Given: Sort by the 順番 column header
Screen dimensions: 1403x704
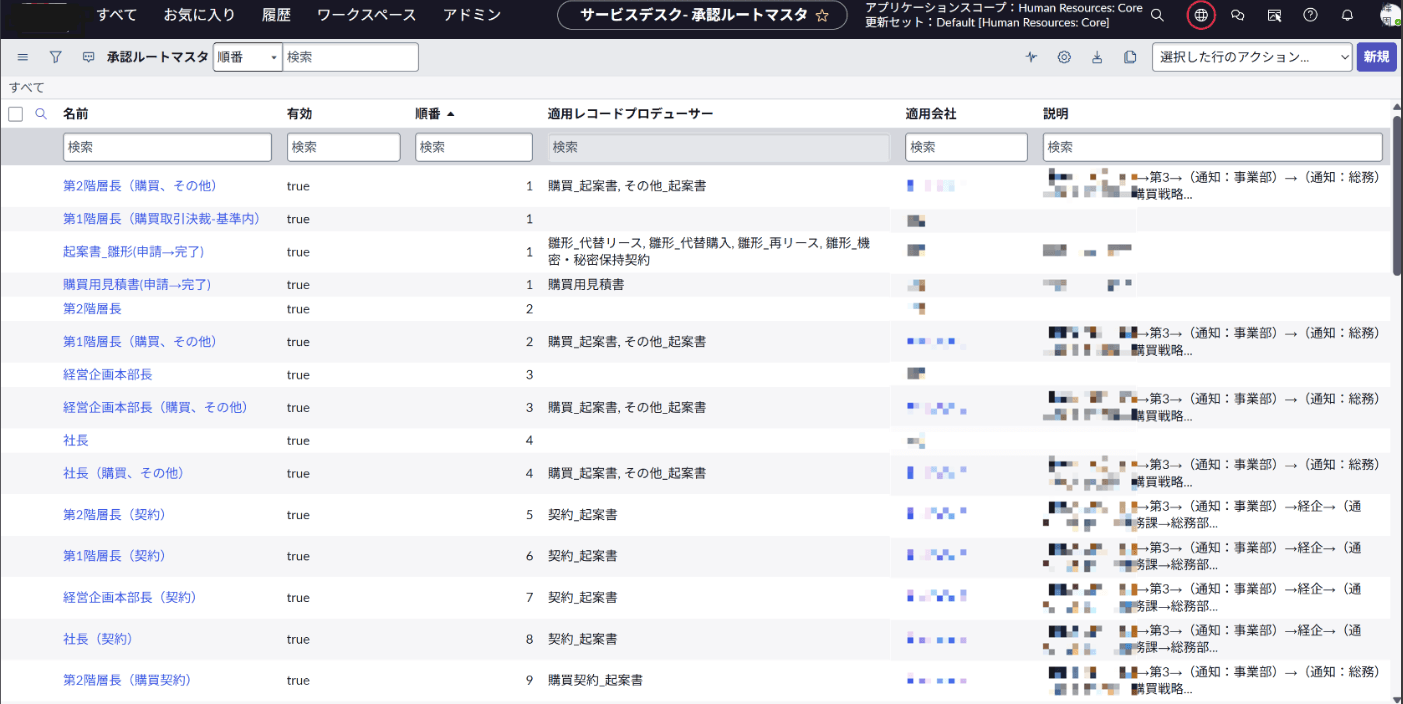Looking at the screenshot, I should (x=428, y=114).
